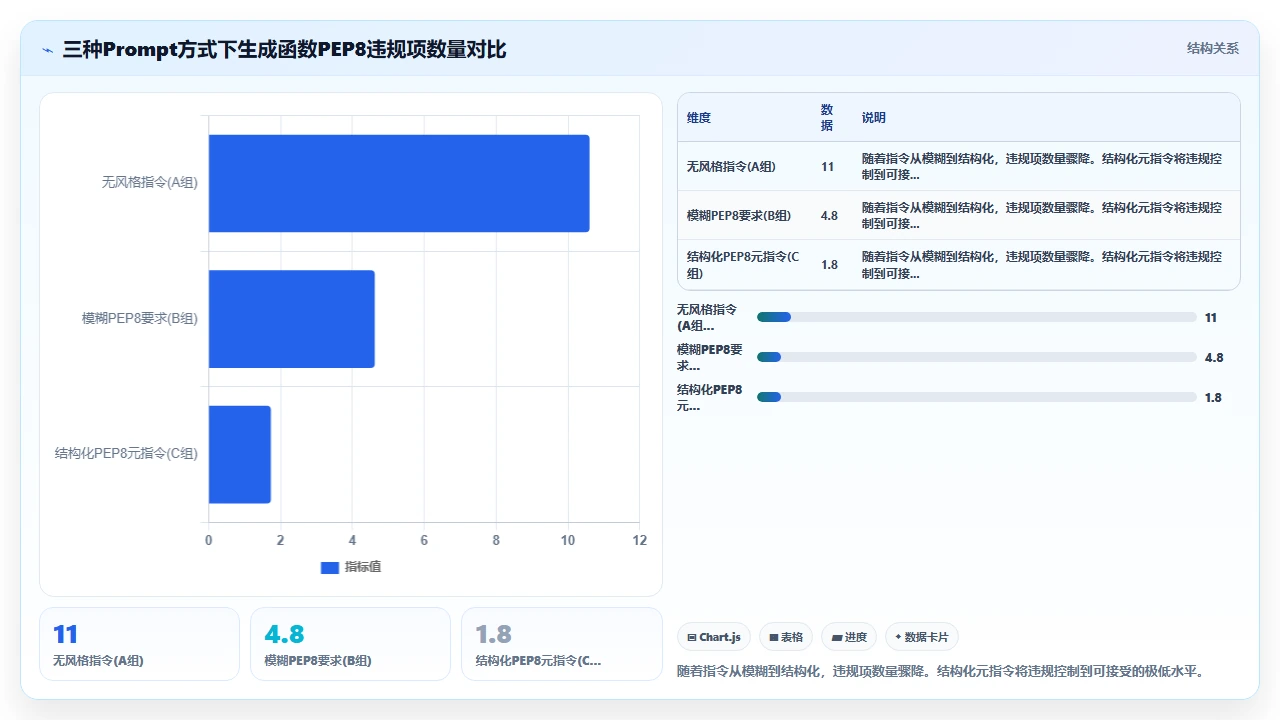Click the progress label 模糊PEP8要求...
Image resolution: width=1280 pixels, height=720 pixels.
point(711,357)
